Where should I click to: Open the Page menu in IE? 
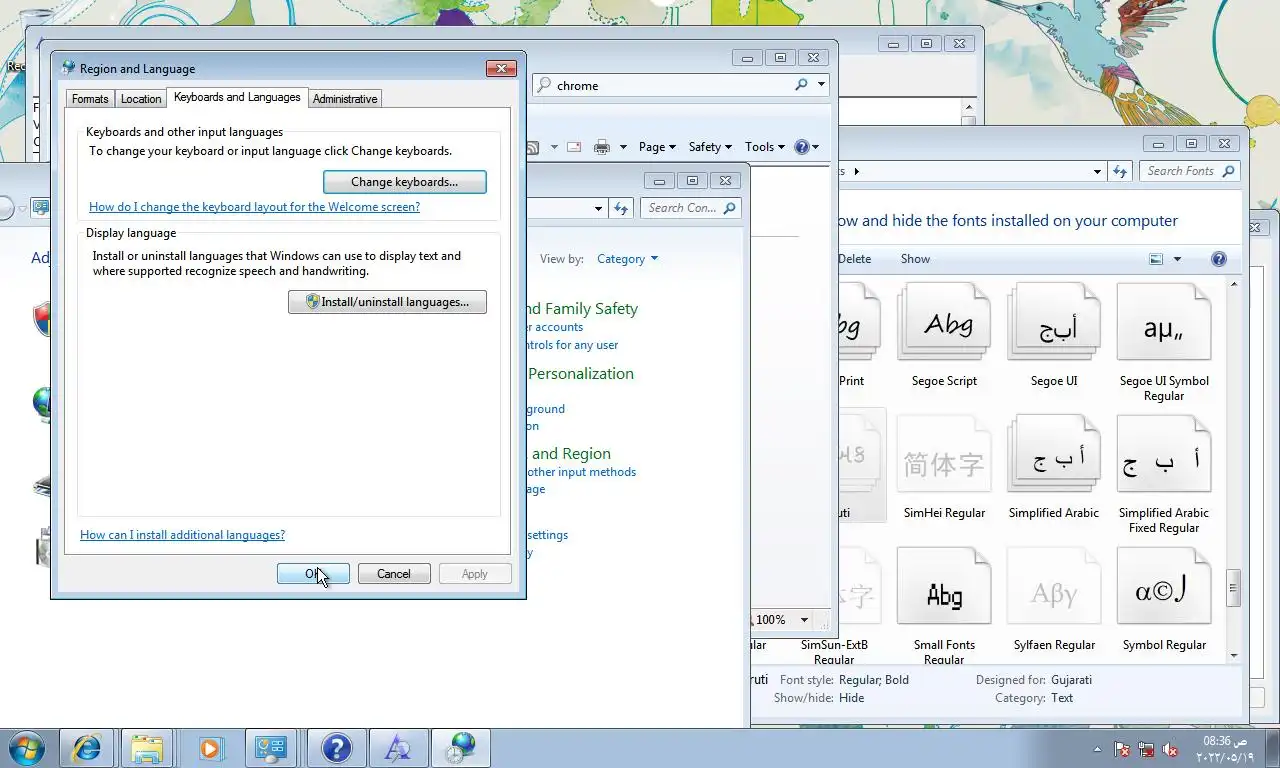658,147
